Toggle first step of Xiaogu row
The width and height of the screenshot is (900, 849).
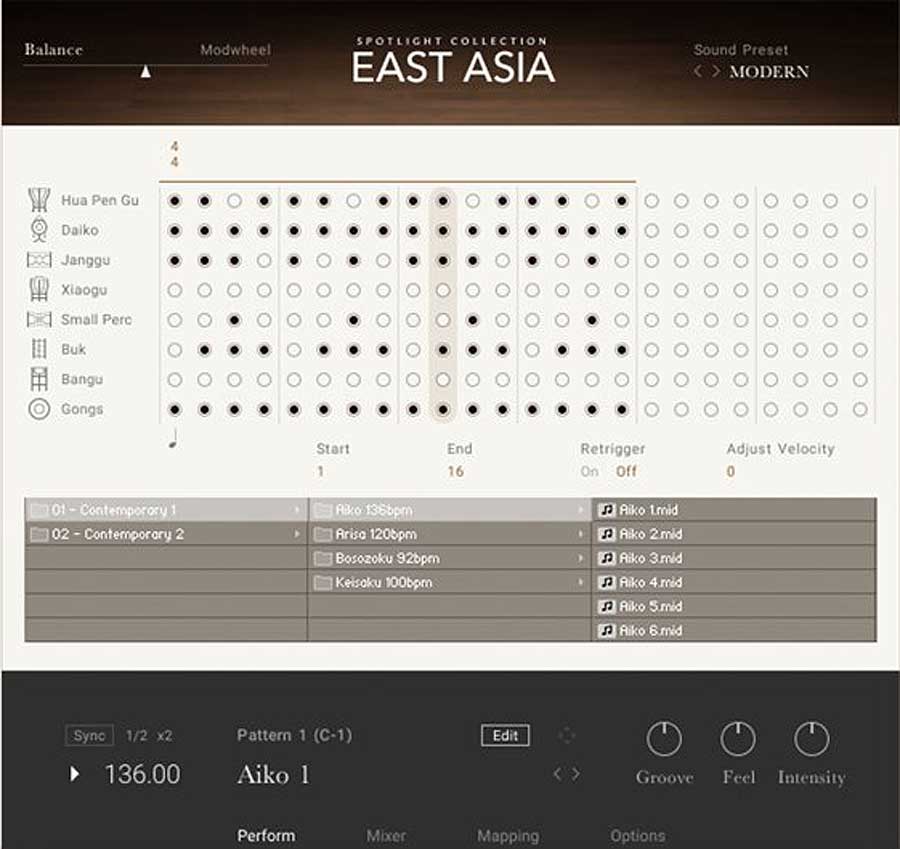[174, 290]
